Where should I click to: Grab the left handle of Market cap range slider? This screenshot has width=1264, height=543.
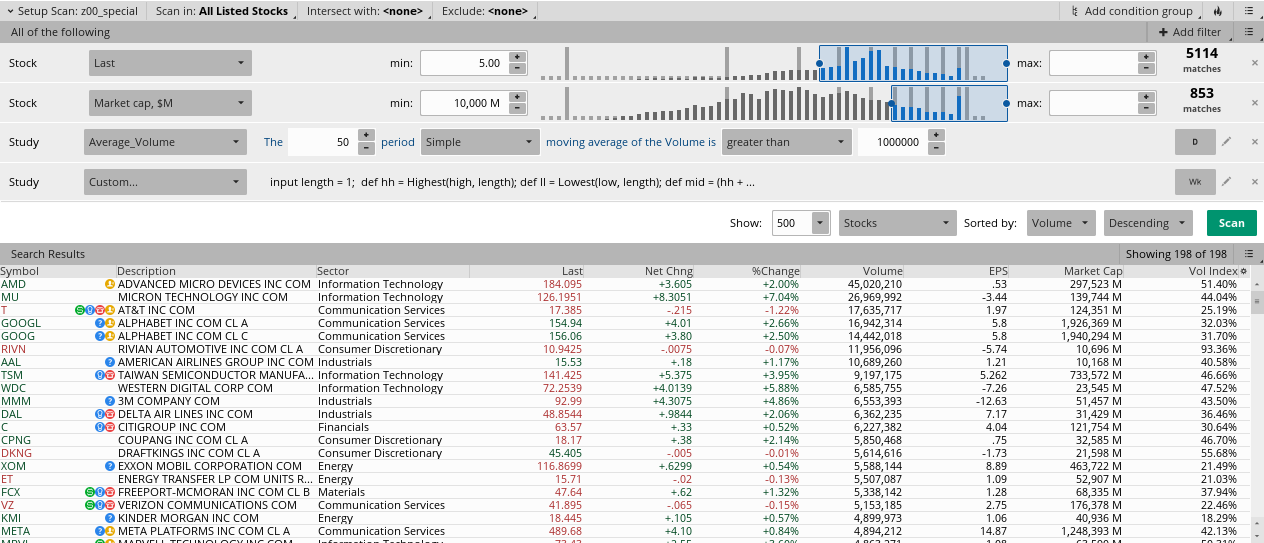tap(892, 103)
